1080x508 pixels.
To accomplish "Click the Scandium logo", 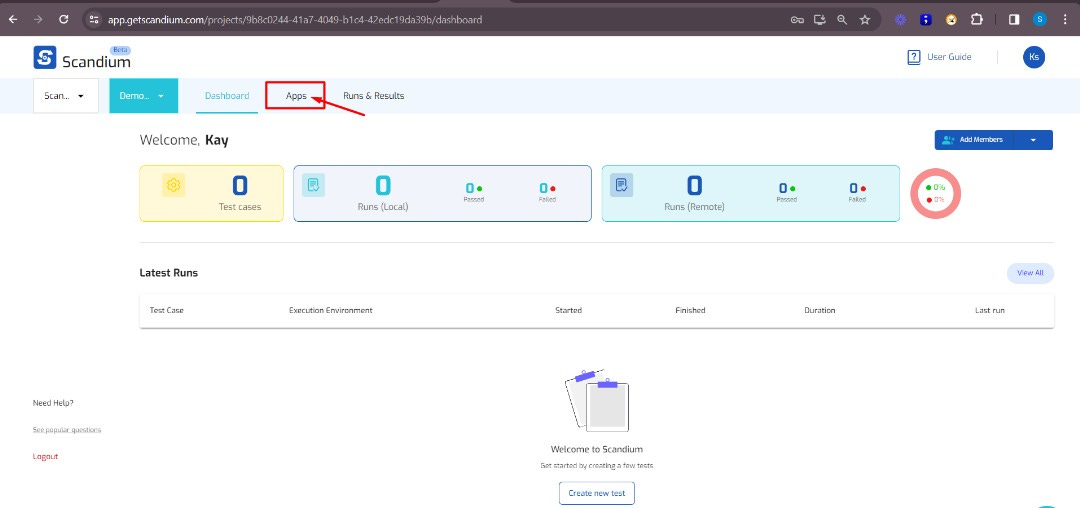I will pos(82,58).
